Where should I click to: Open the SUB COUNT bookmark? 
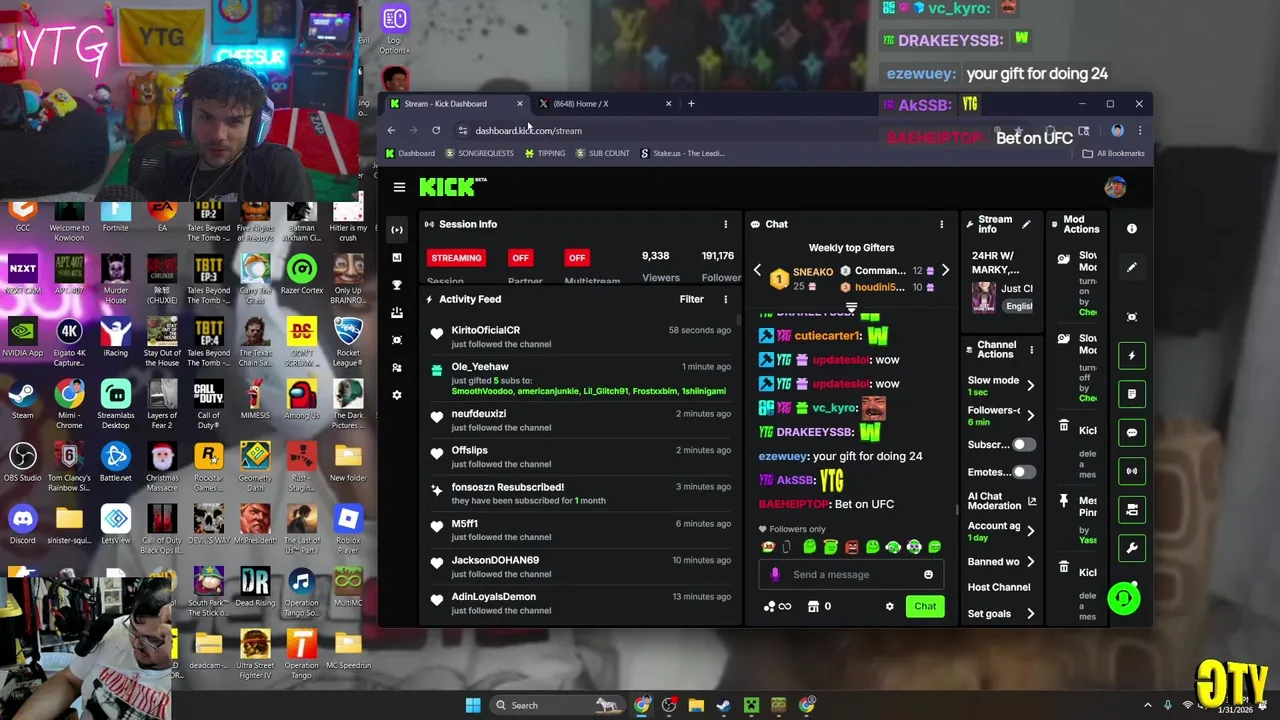click(603, 153)
